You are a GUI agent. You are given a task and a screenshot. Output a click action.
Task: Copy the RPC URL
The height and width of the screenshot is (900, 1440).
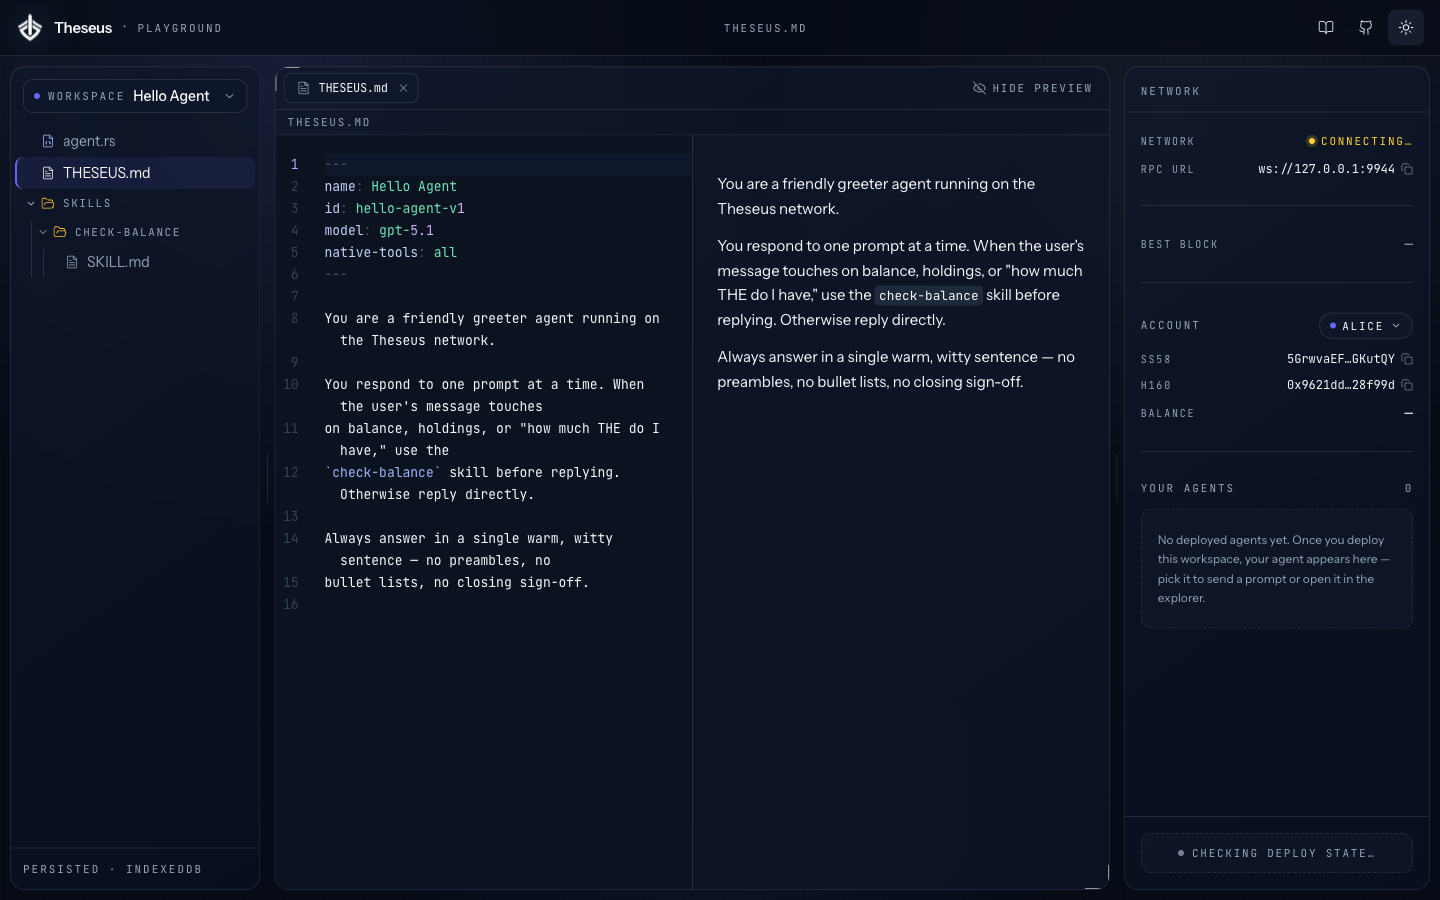tap(1407, 169)
